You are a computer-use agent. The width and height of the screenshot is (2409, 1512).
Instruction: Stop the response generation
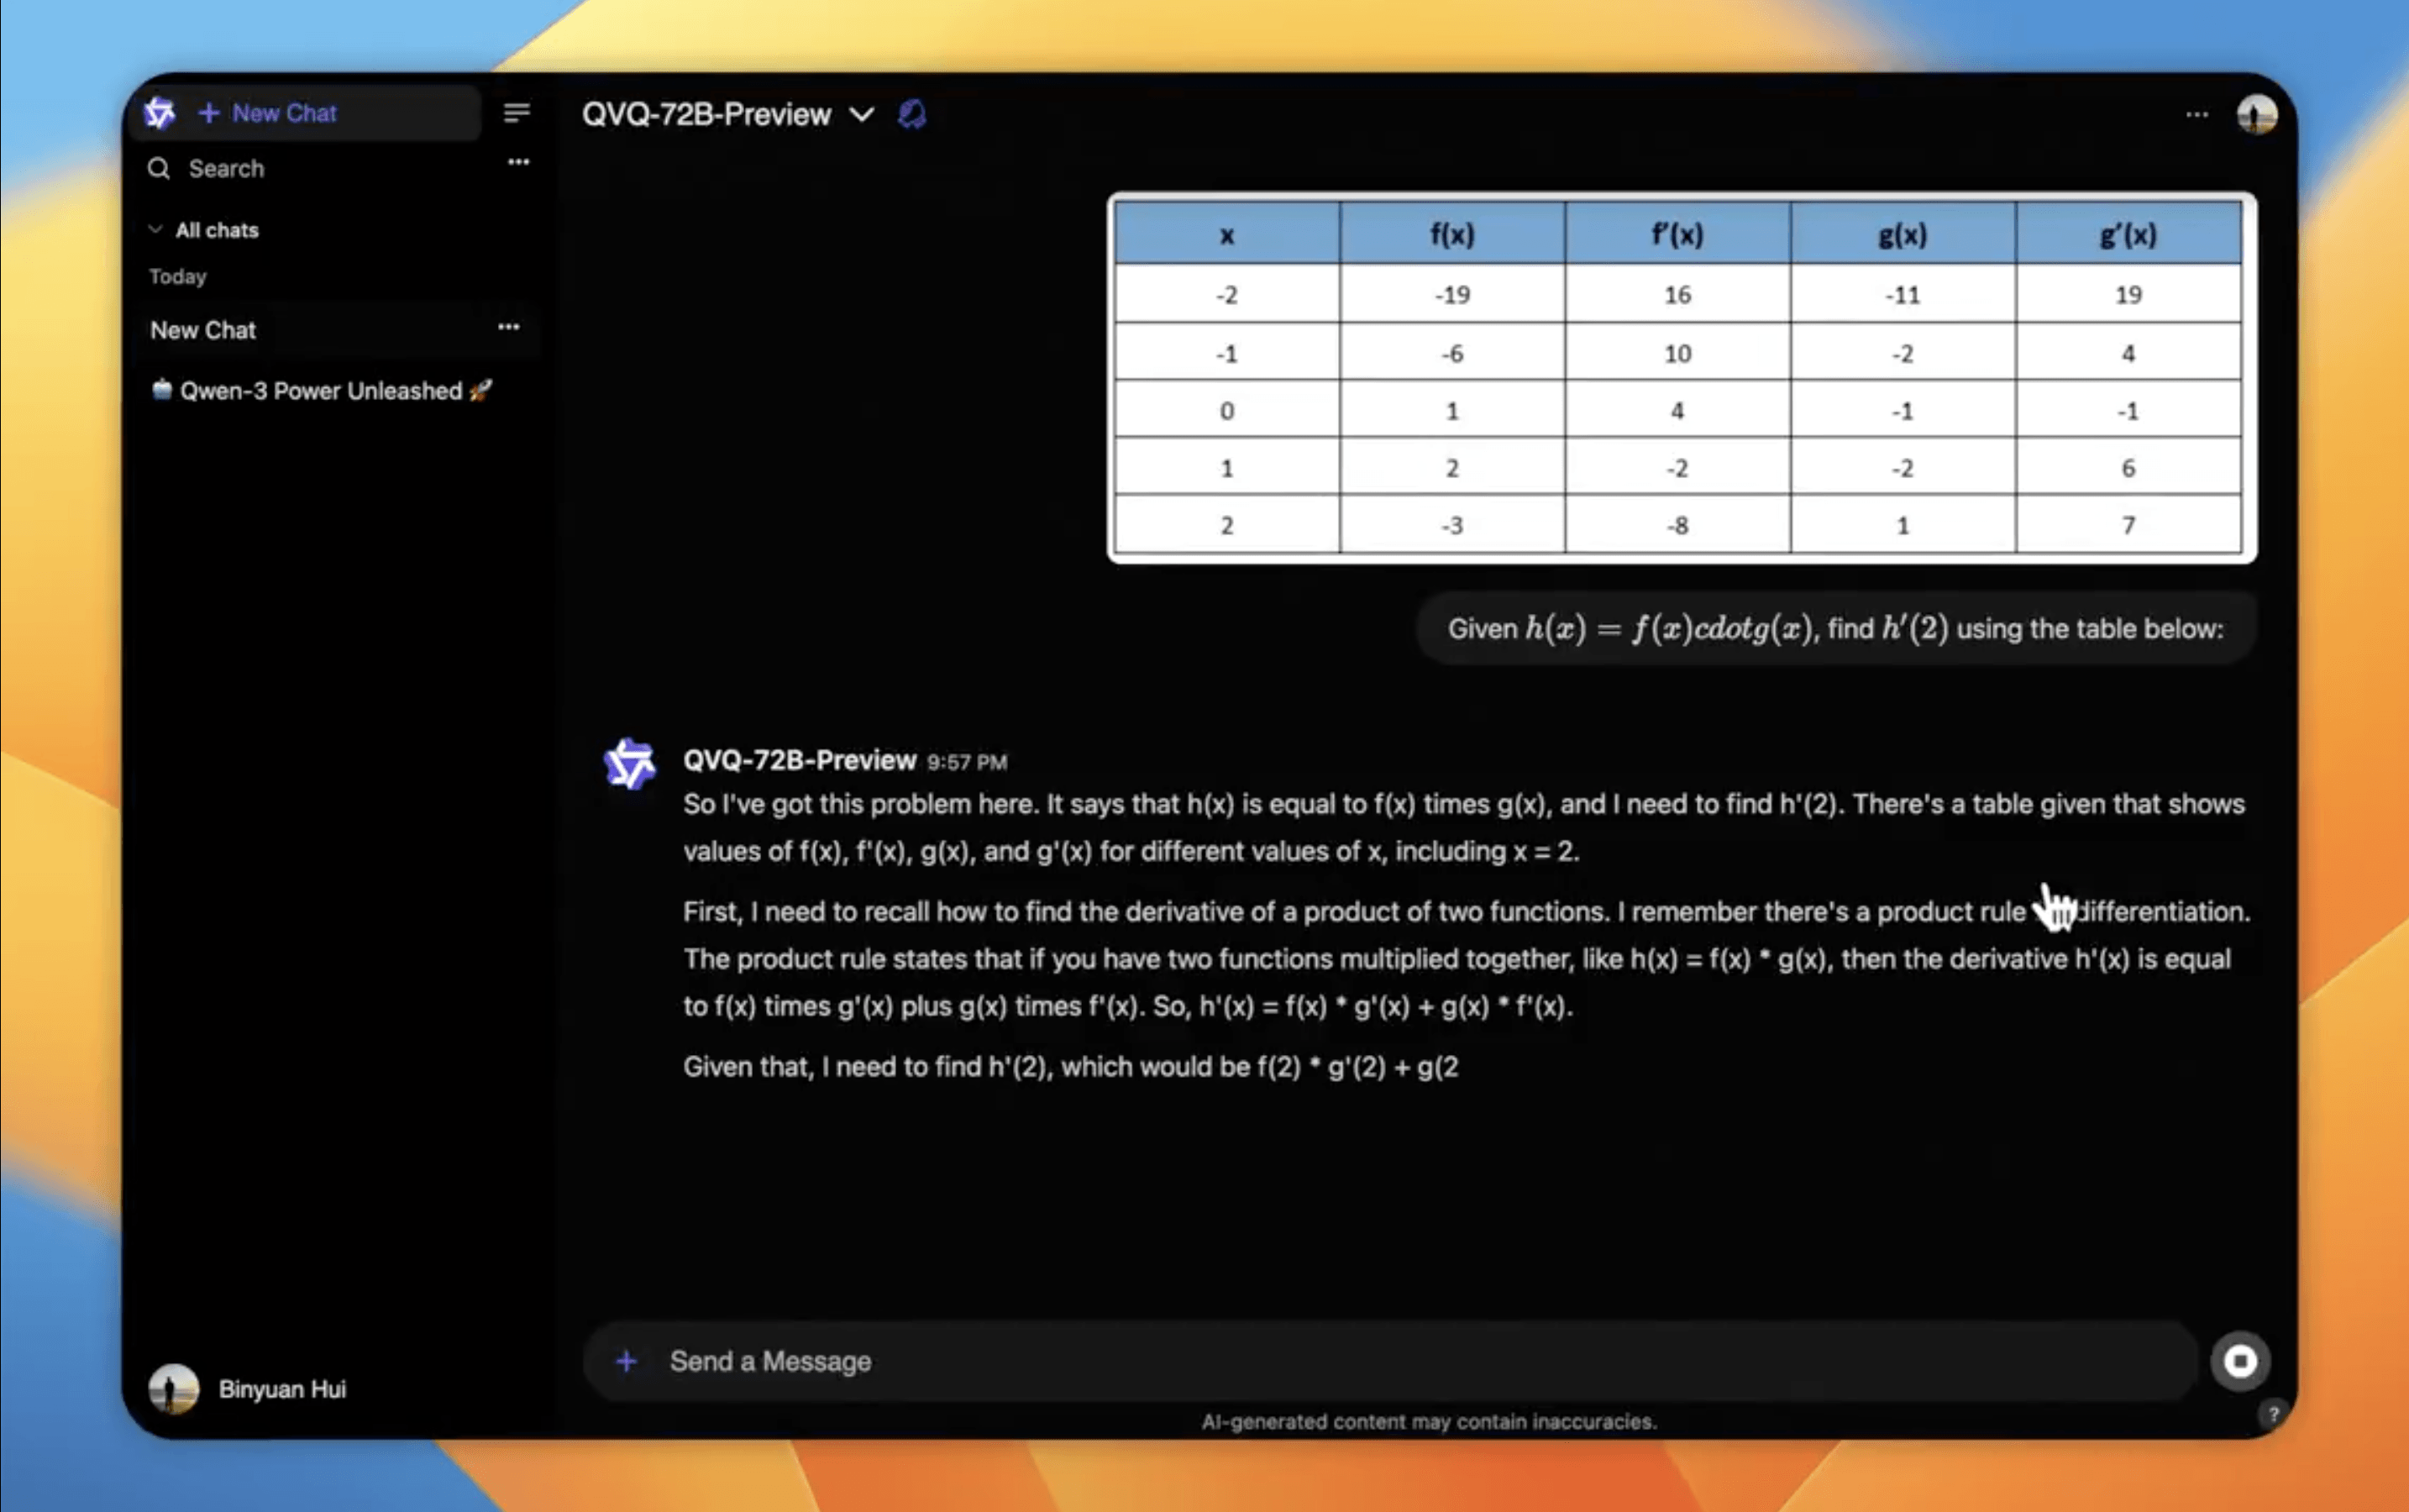[x=2240, y=1361]
